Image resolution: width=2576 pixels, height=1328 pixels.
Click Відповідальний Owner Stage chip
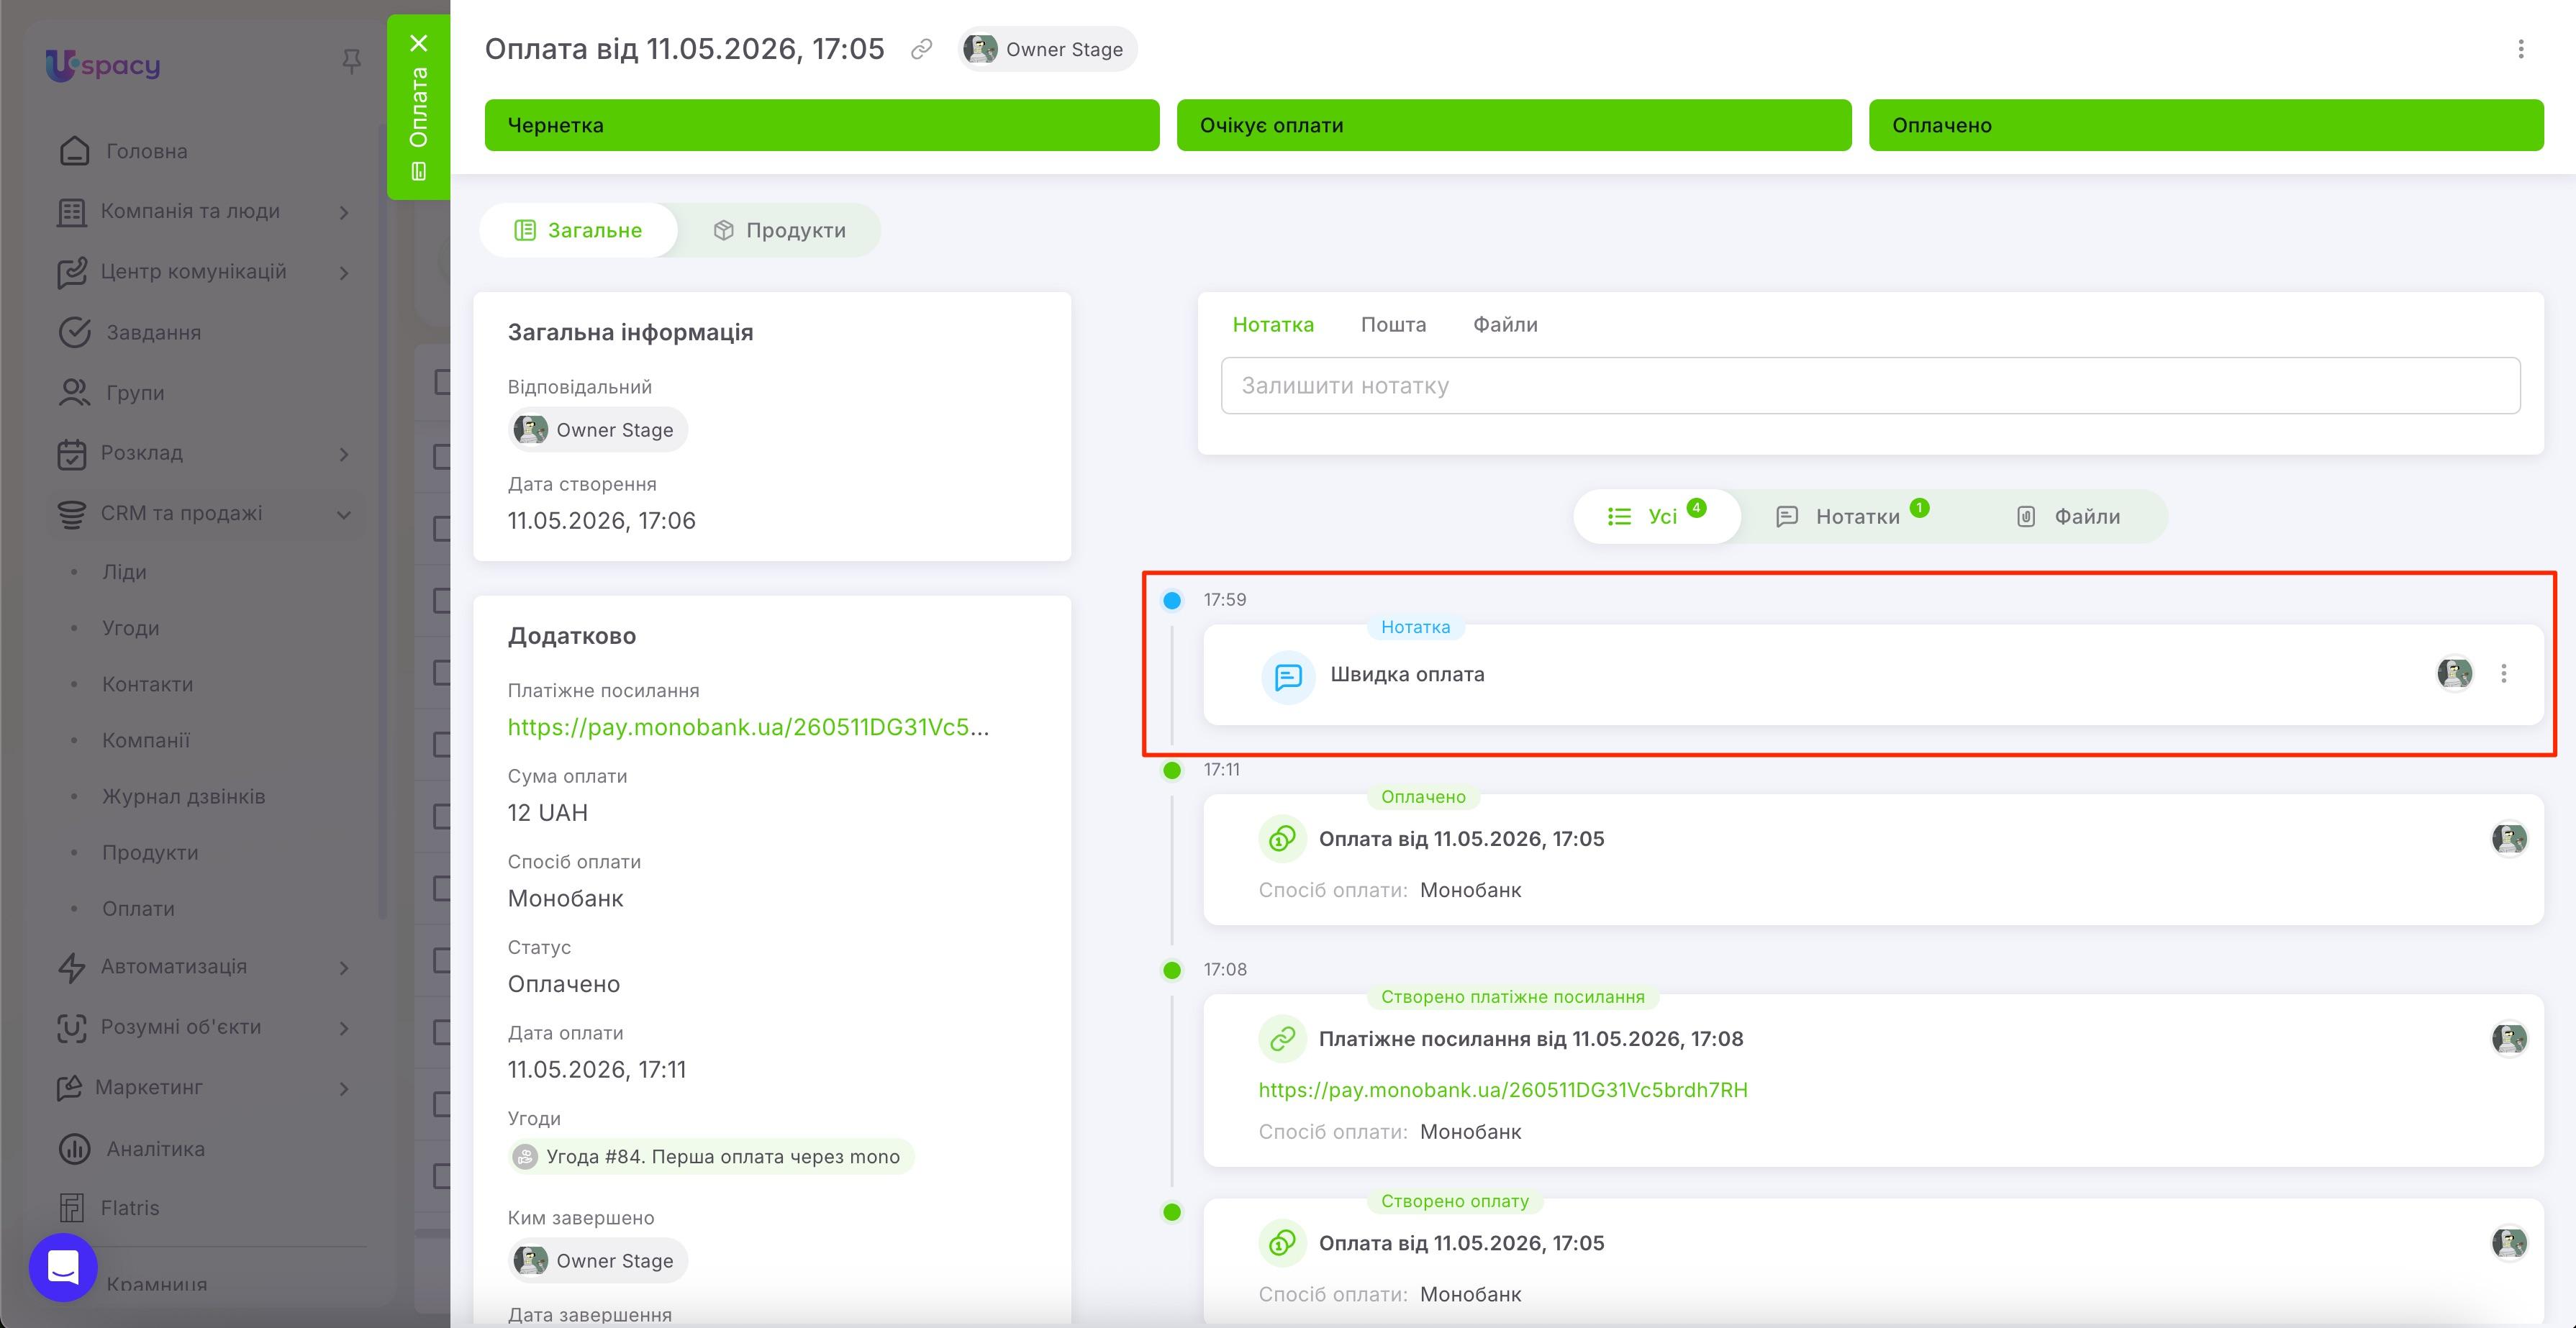pos(598,430)
